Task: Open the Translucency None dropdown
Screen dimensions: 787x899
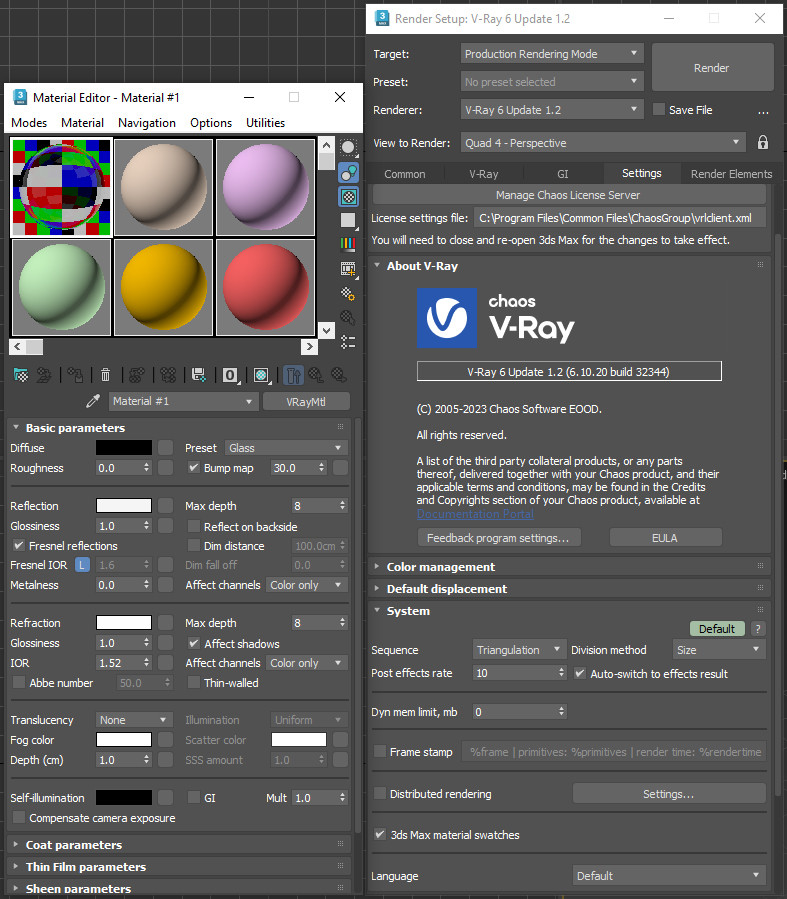Action: coord(133,720)
